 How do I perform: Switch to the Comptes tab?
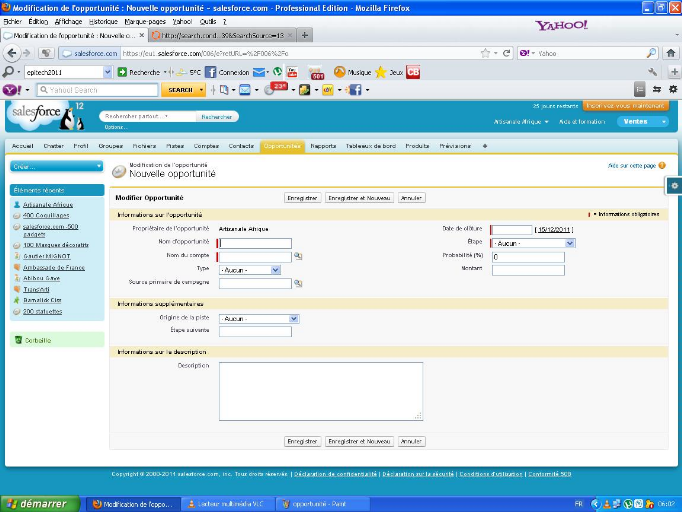pyautogui.click(x=206, y=146)
